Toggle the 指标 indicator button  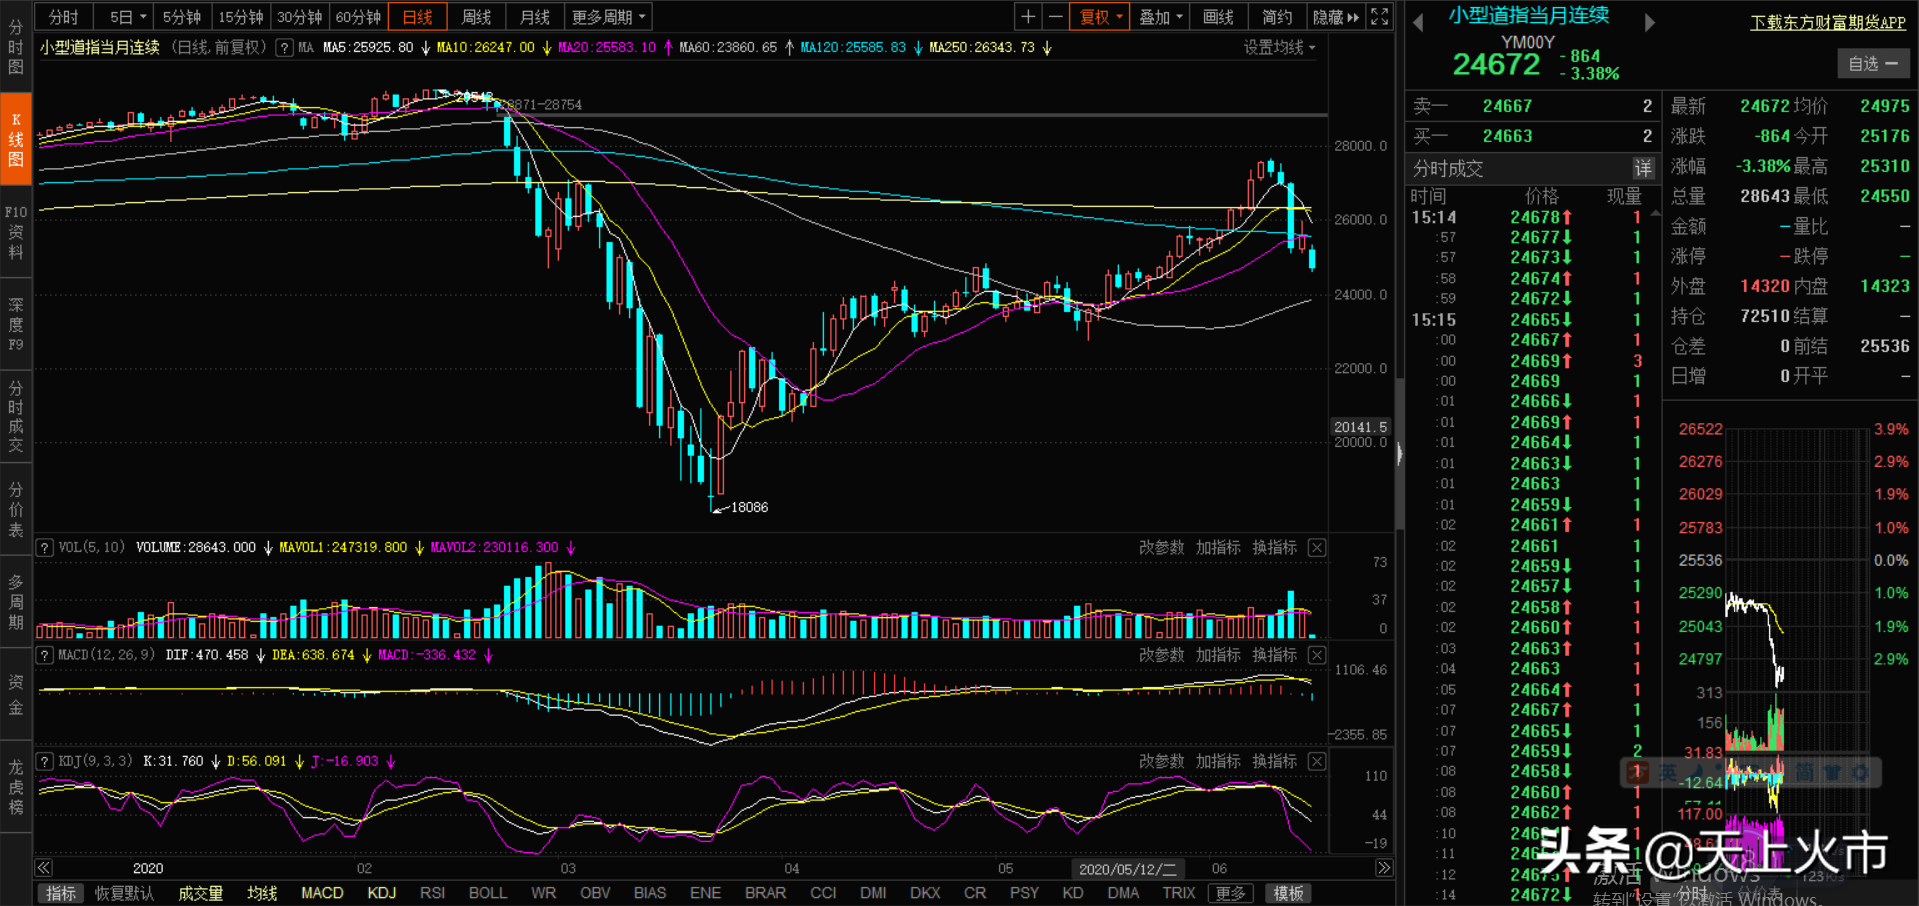(x=61, y=893)
